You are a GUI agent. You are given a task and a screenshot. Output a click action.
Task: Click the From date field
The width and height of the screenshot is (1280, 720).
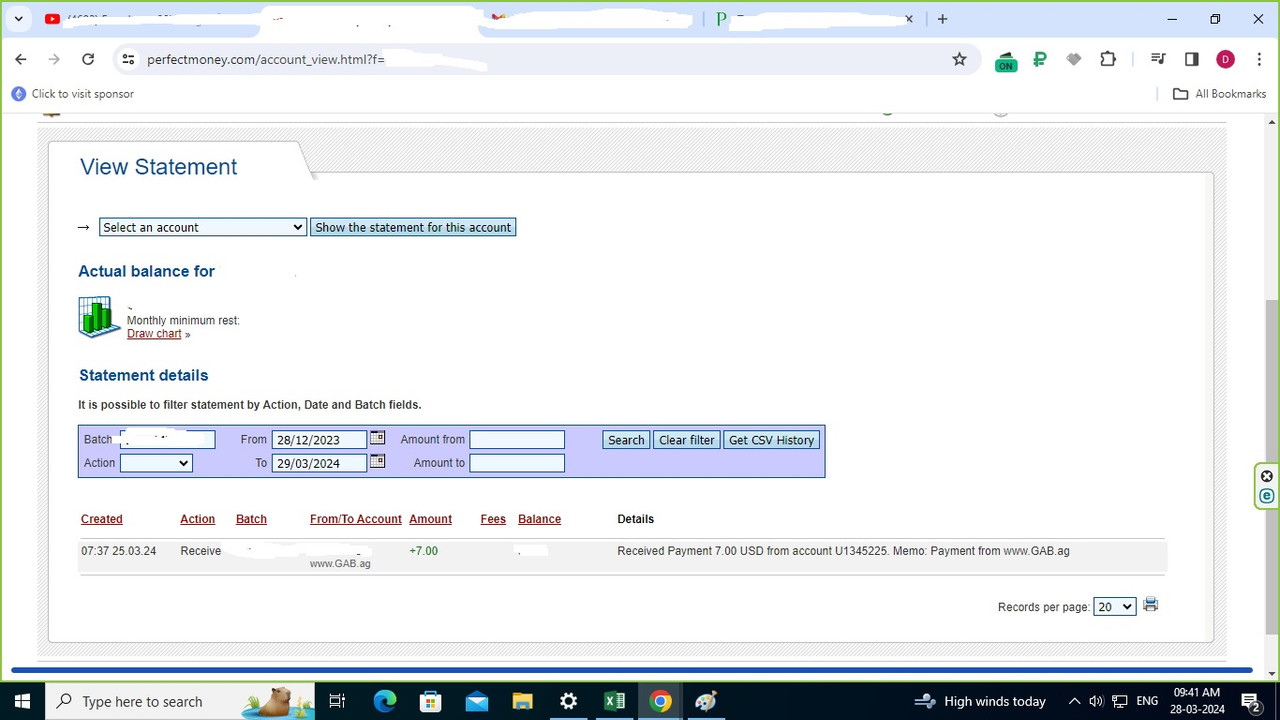coord(319,440)
